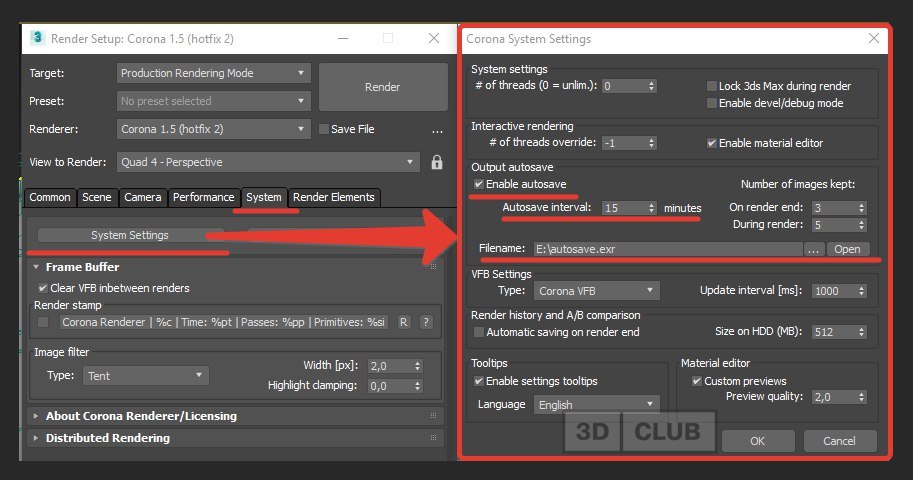
Task: Open the Target dropdown Production Rendering Mode
Action: [213, 73]
